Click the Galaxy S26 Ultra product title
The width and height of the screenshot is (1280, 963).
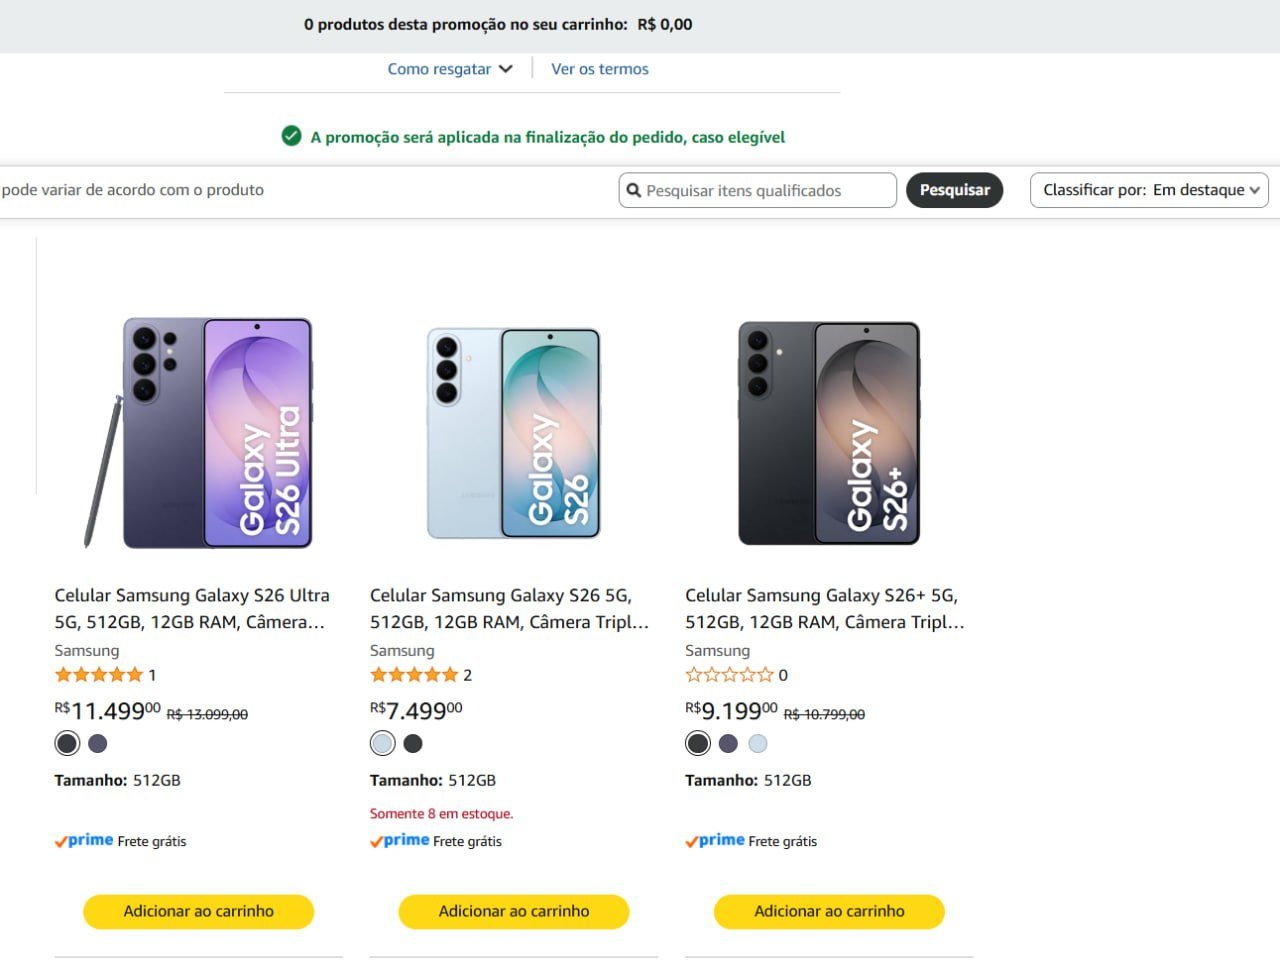(192, 608)
